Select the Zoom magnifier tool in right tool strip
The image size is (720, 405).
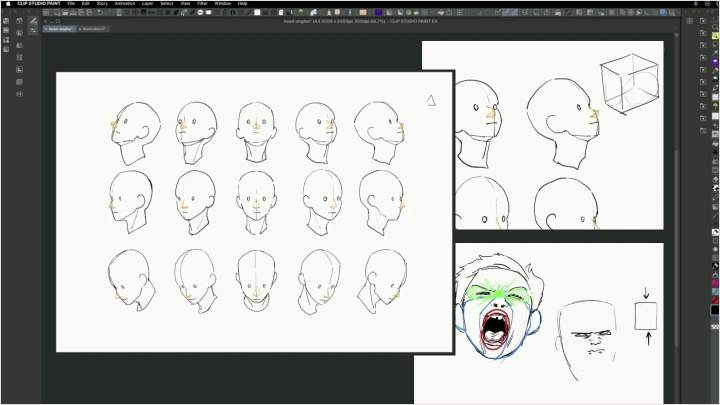pyautogui.click(x=715, y=27)
